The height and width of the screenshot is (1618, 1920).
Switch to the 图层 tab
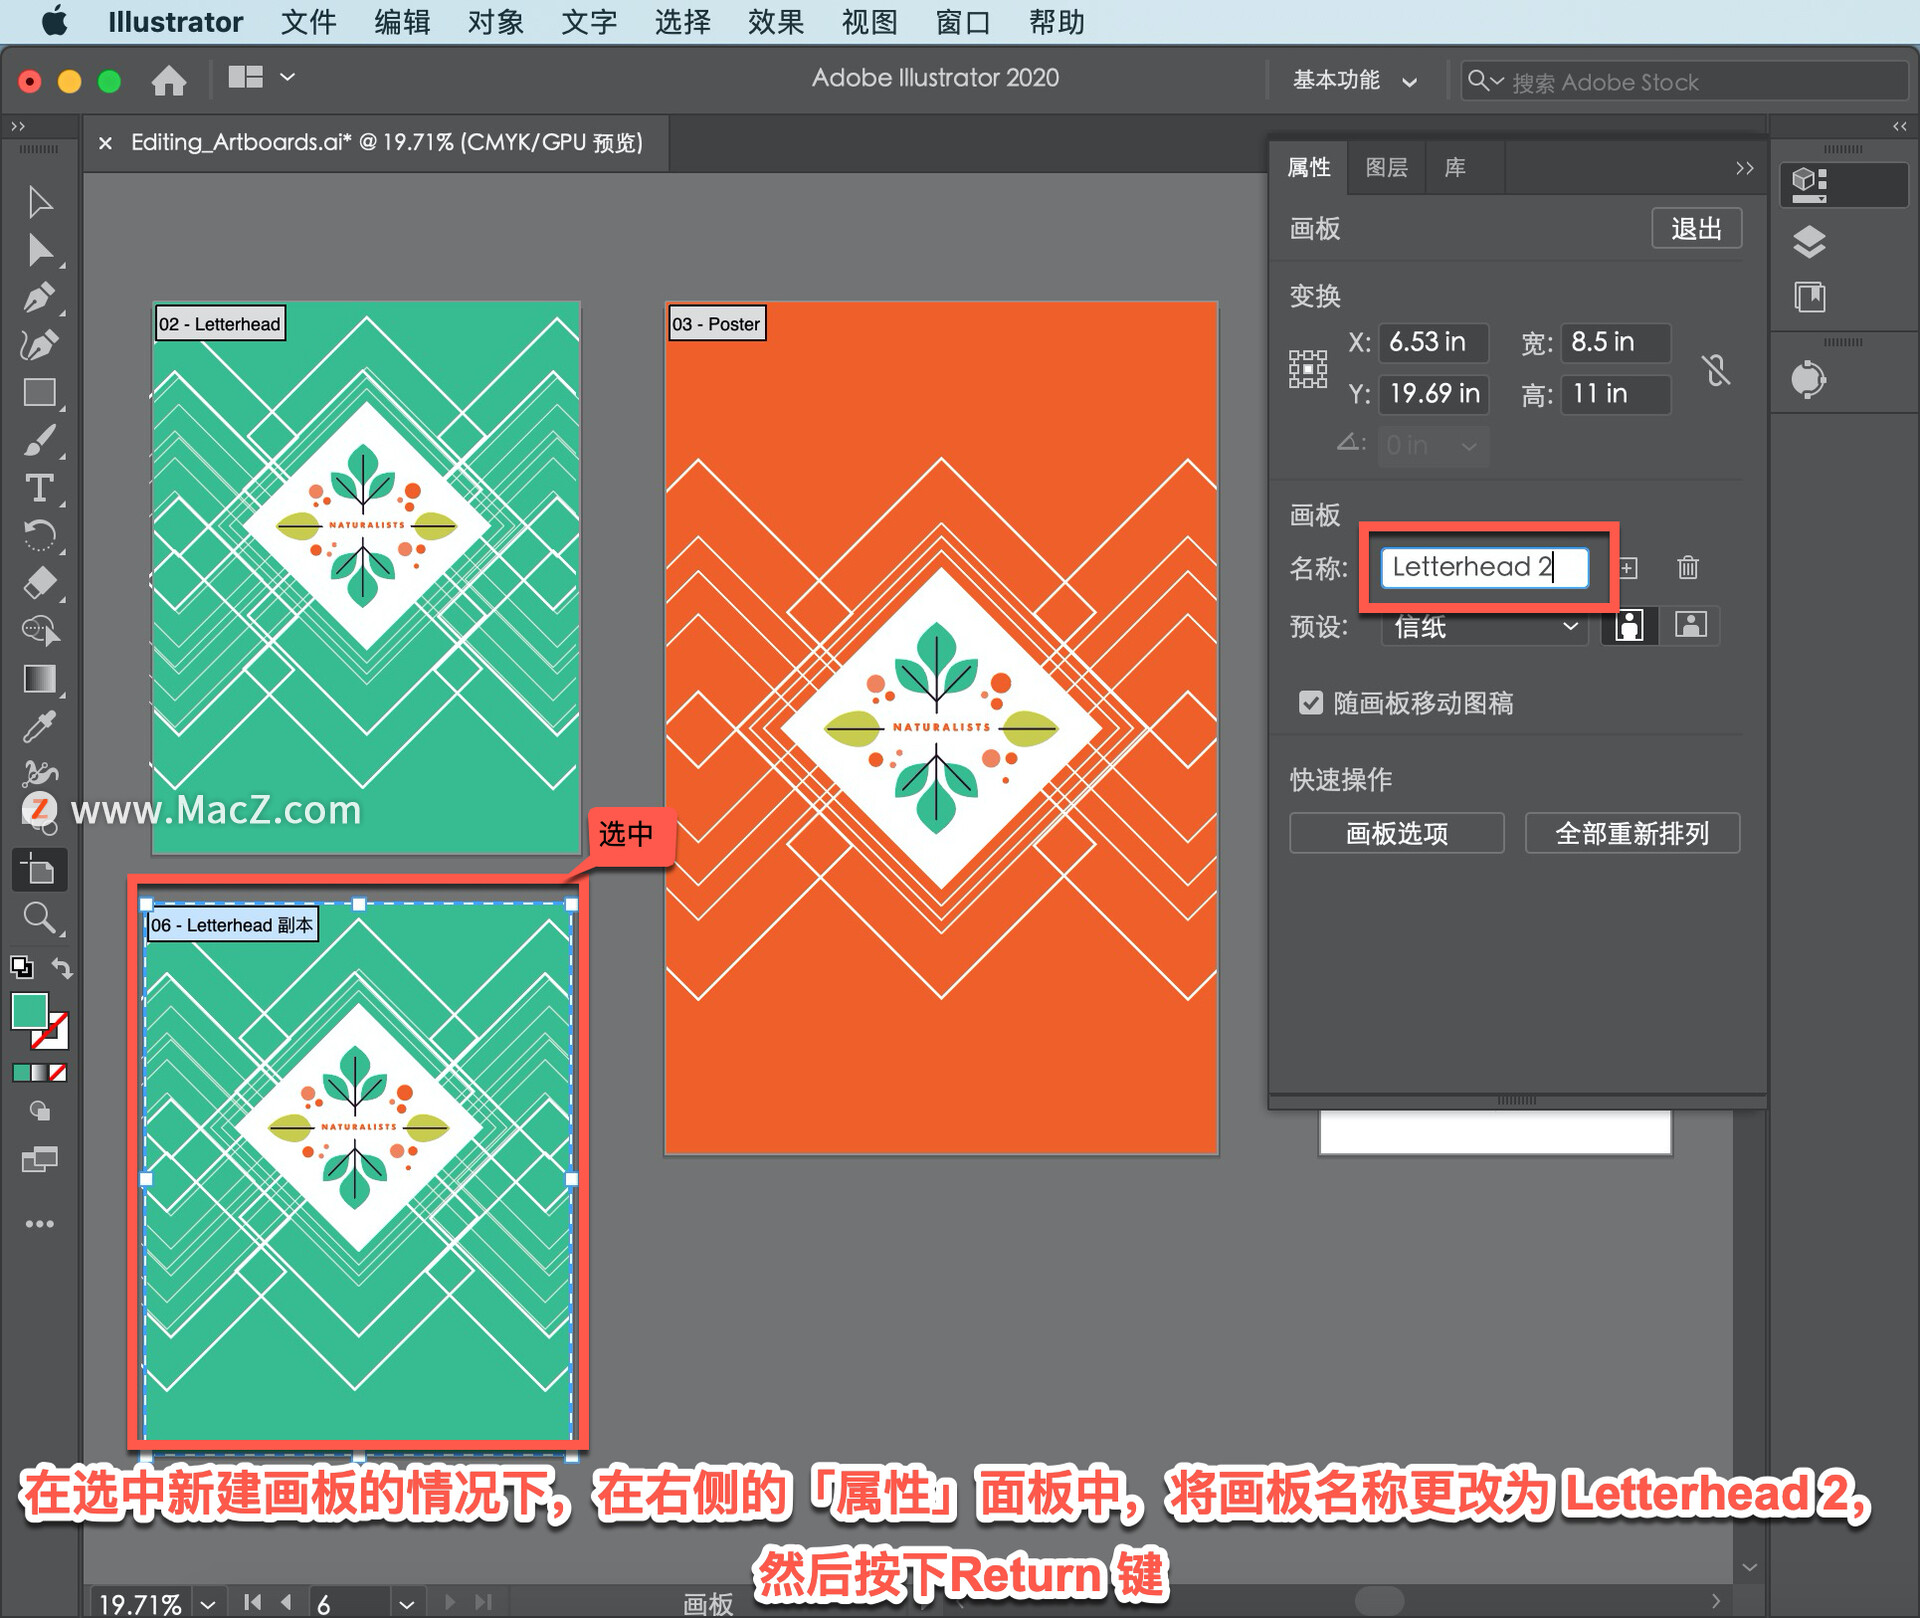tap(1386, 167)
